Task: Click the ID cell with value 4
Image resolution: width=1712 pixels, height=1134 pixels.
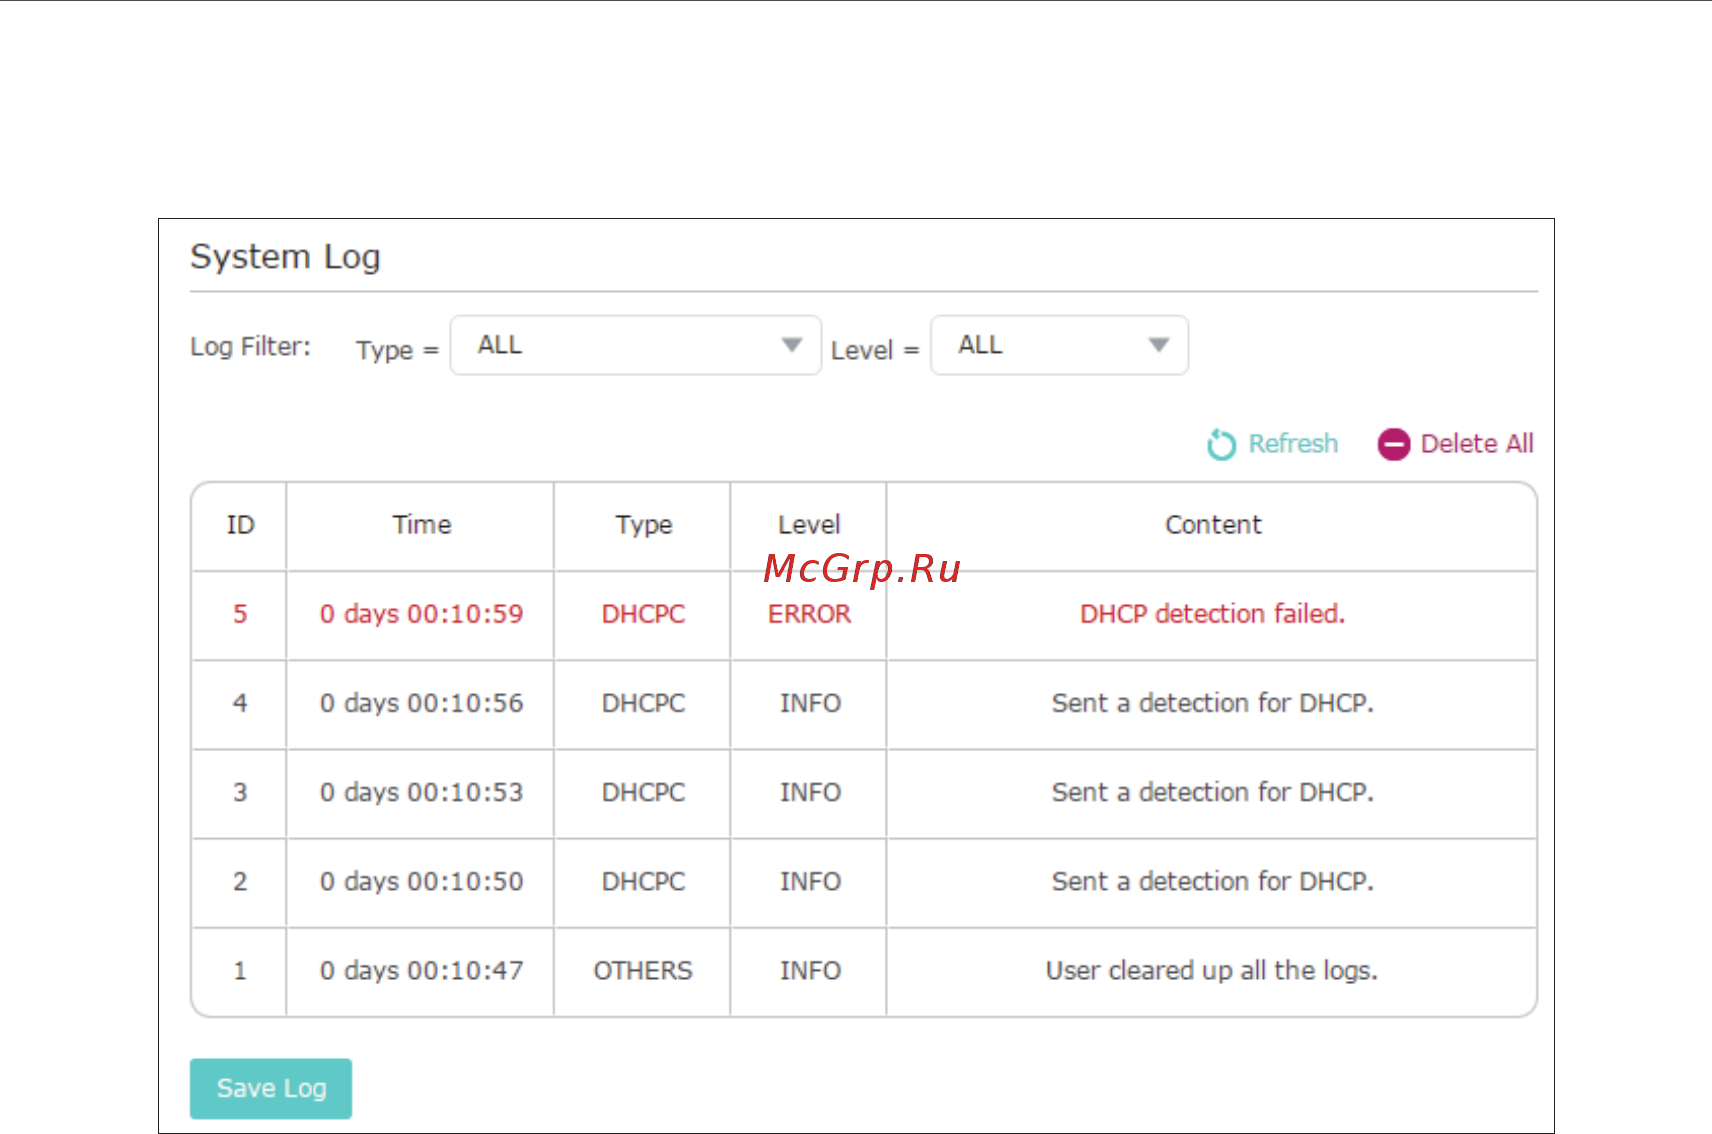Action: pos(240,703)
